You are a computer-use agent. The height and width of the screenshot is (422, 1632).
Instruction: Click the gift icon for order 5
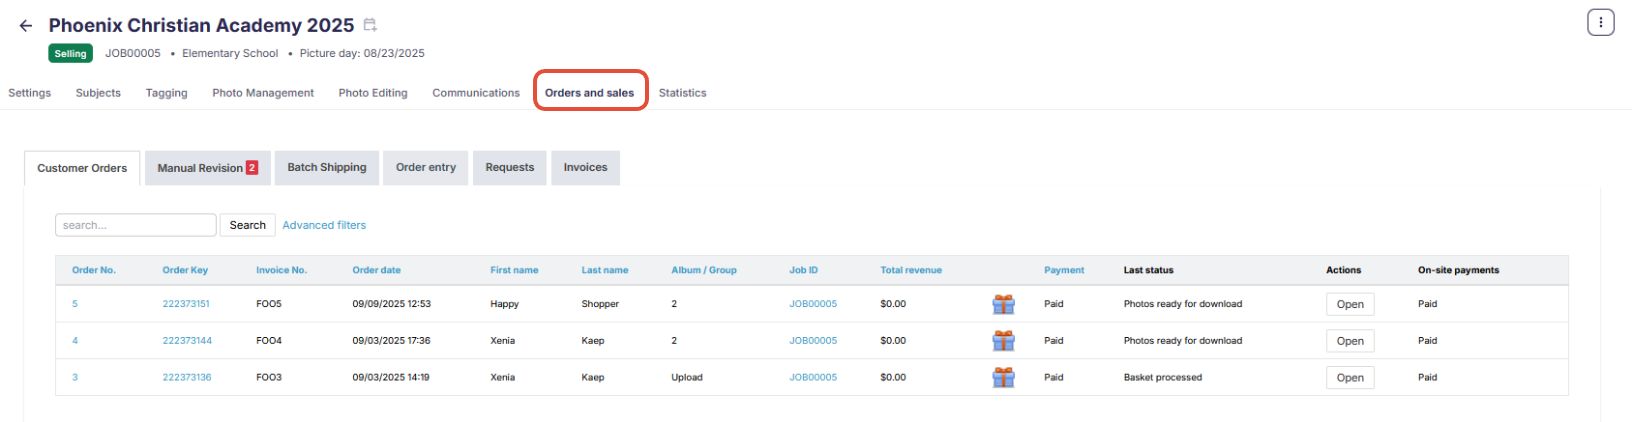1003,304
